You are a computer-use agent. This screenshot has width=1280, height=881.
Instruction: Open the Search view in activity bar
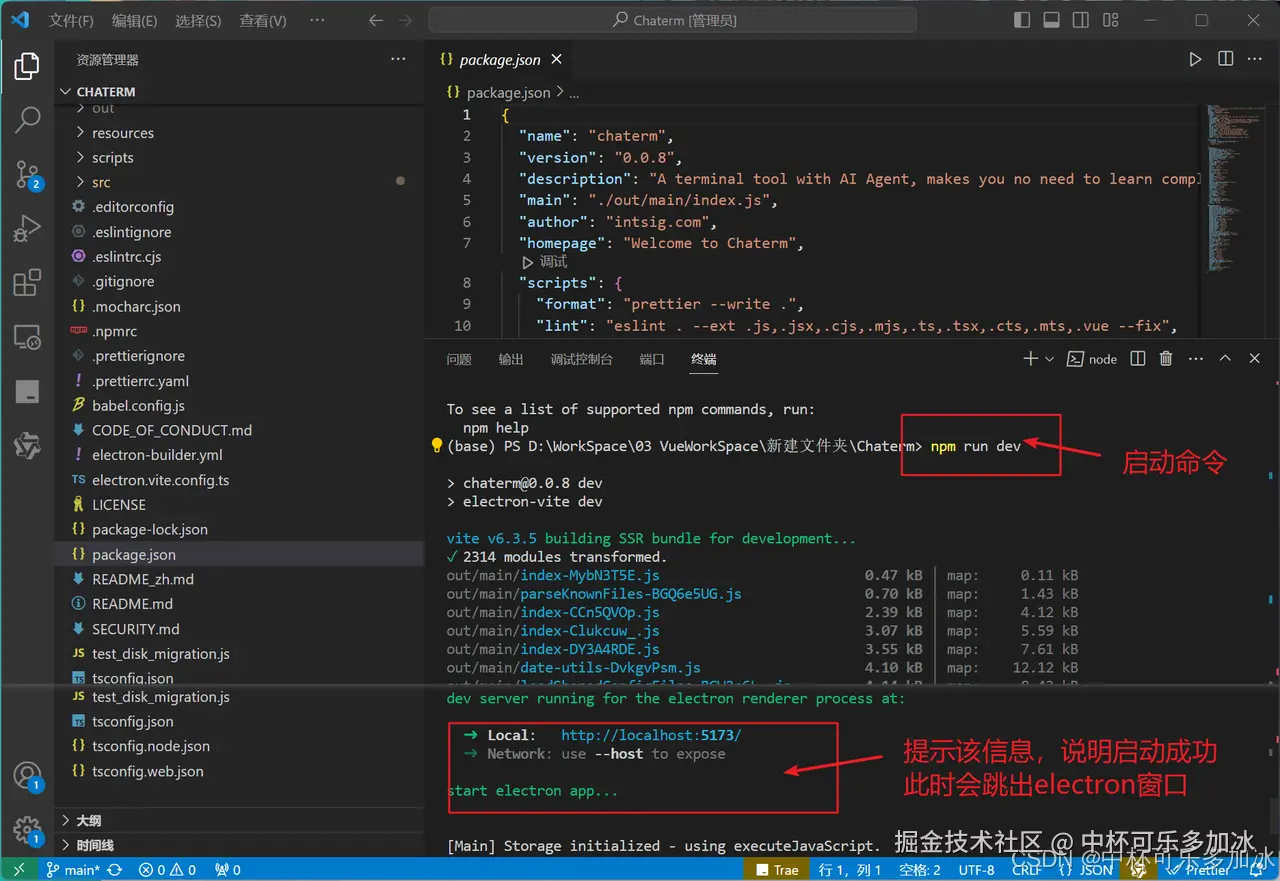click(x=27, y=120)
